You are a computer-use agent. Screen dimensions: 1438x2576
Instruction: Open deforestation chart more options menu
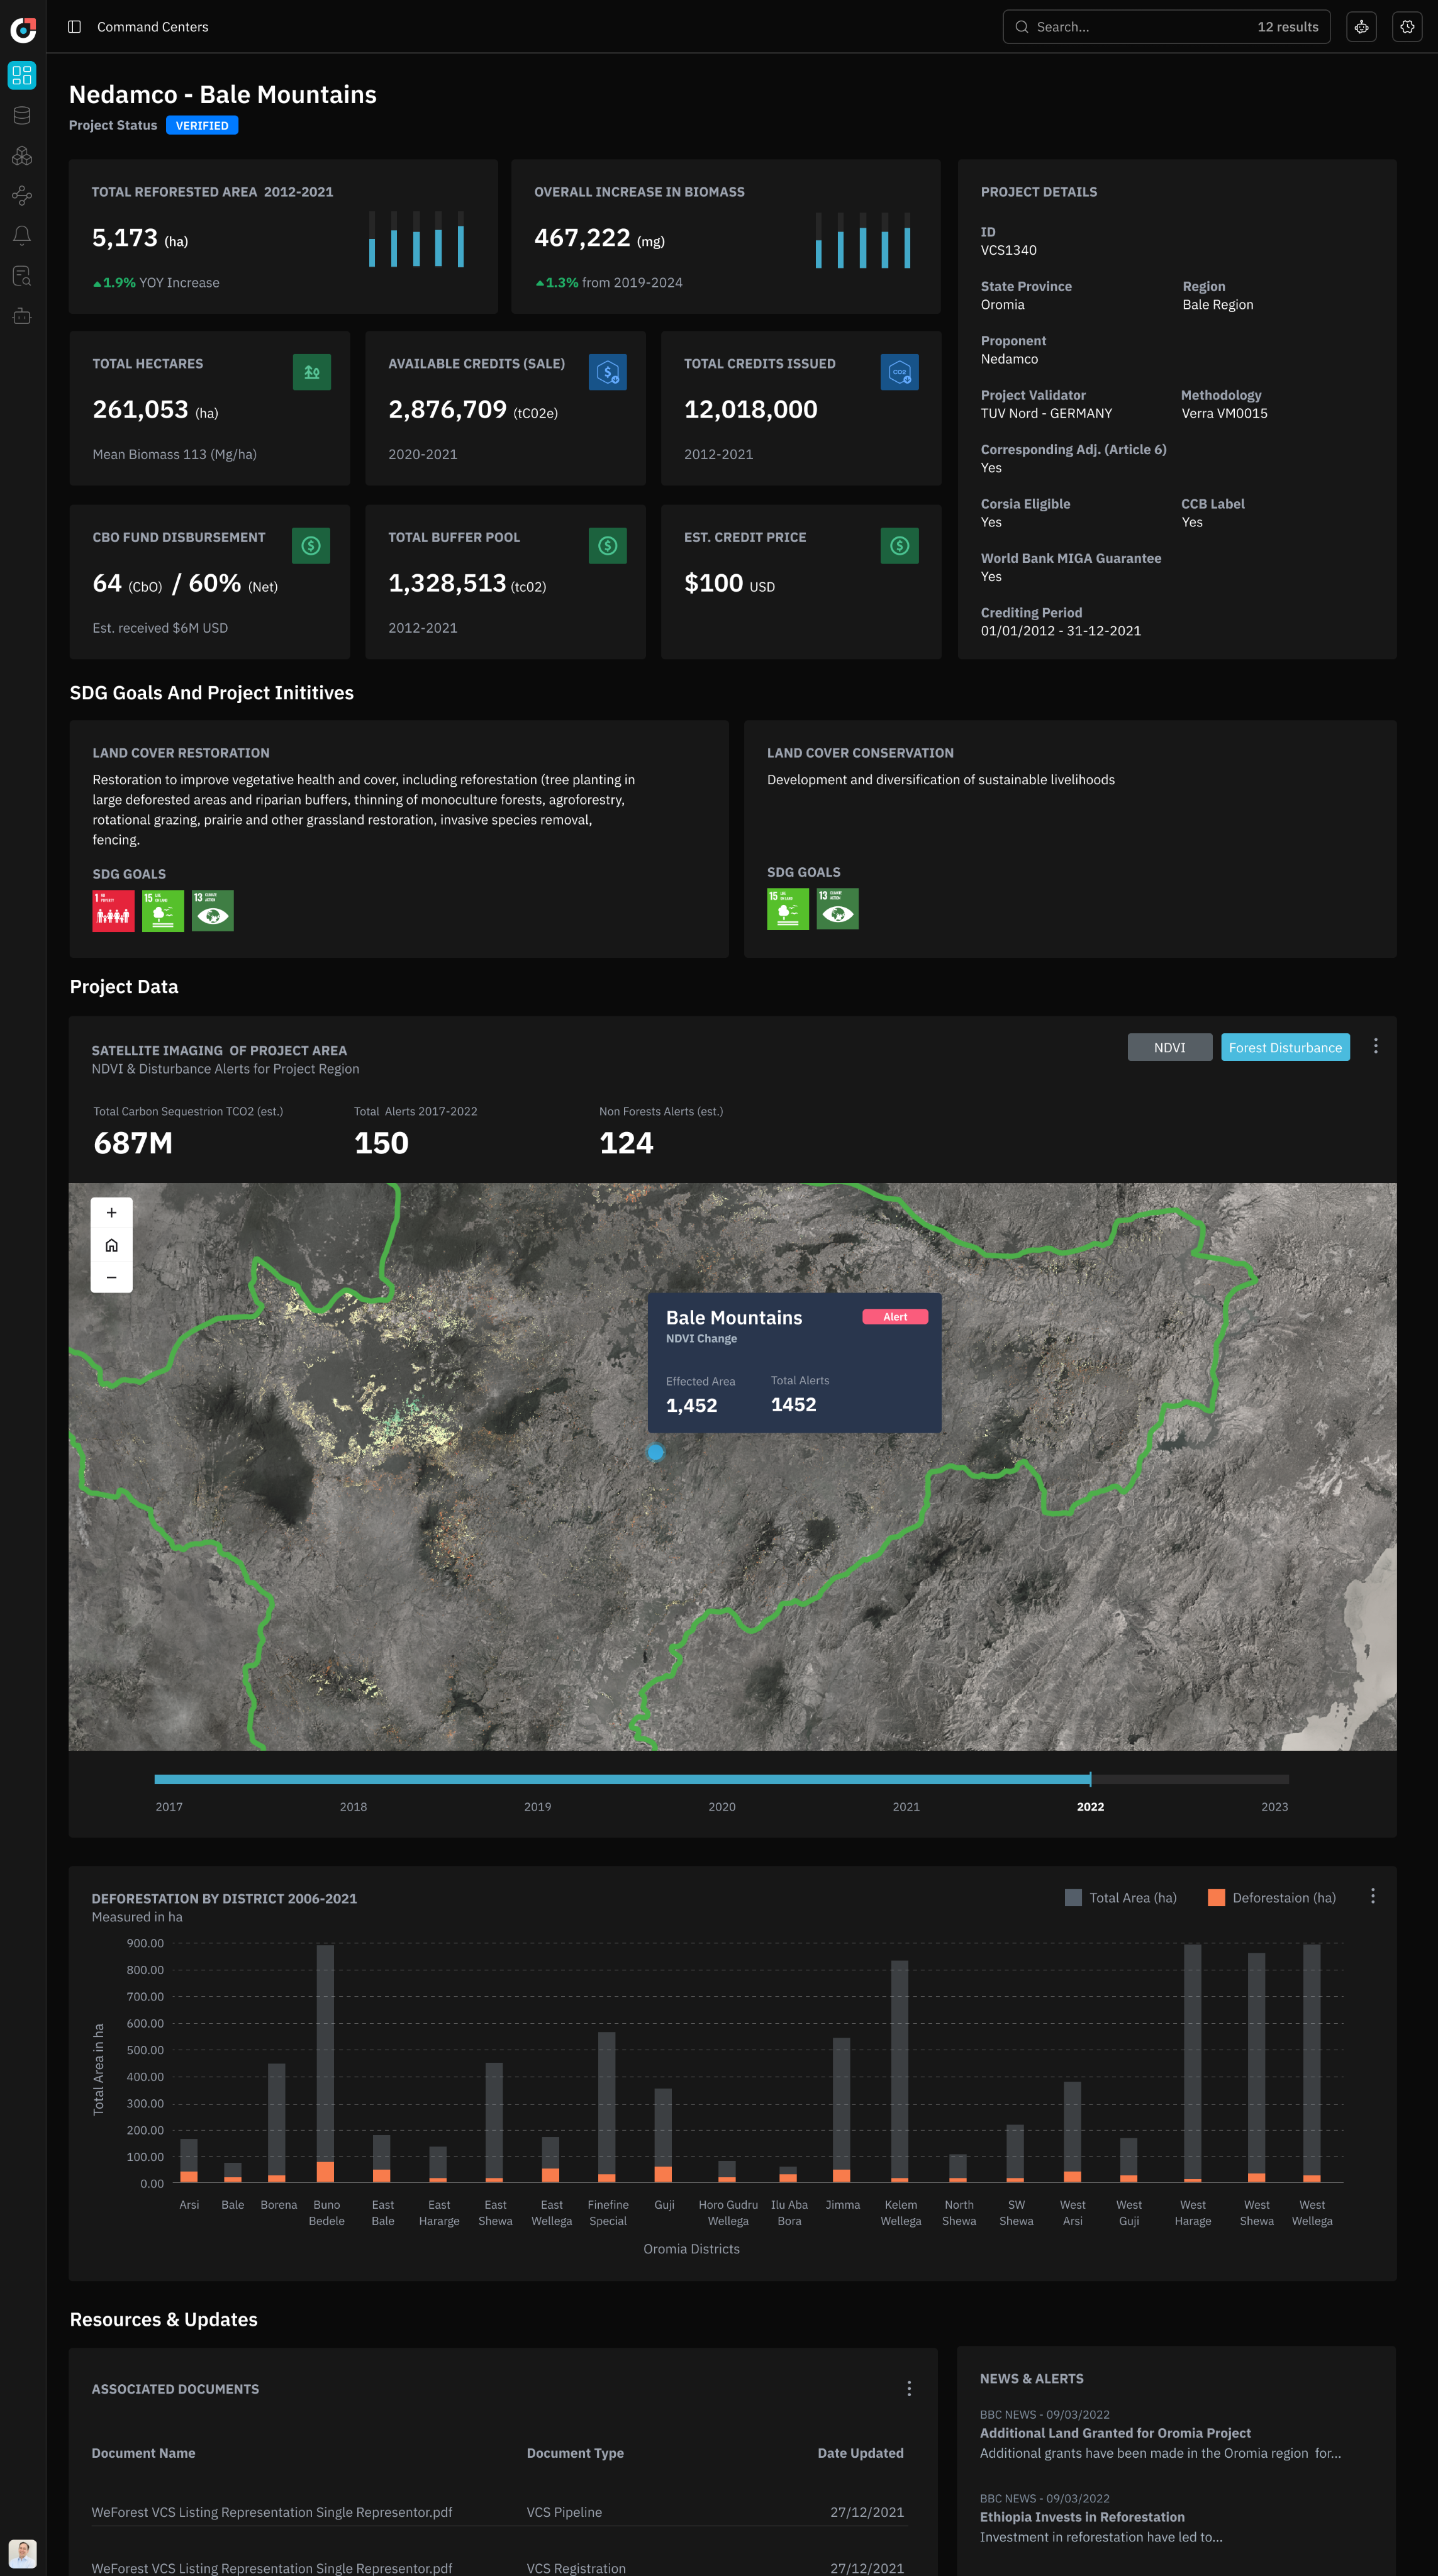click(1373, 1897)
